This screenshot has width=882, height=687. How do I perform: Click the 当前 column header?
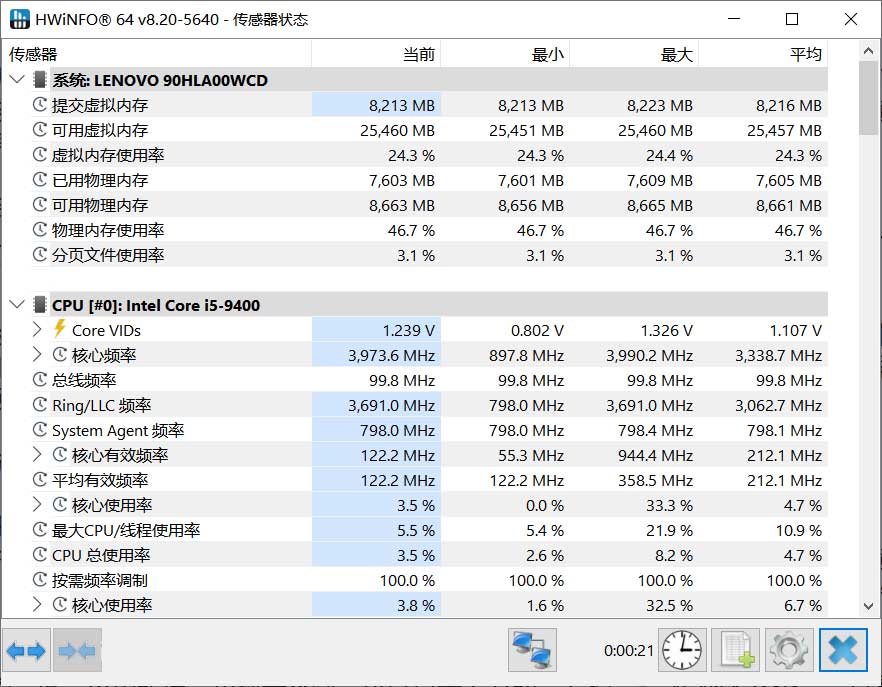376,54
